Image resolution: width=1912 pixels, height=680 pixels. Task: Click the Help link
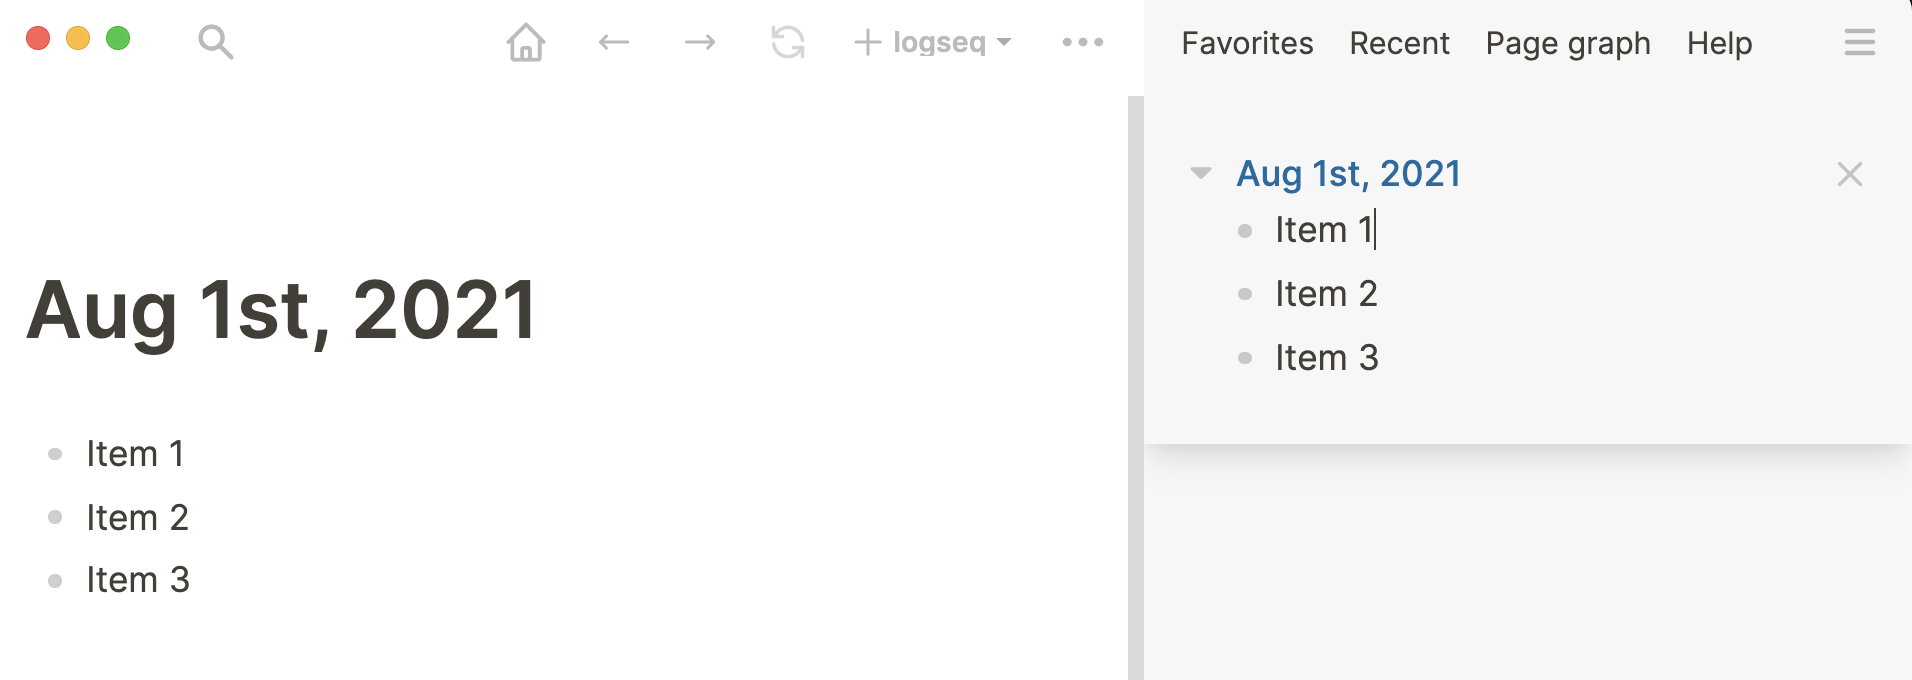(x=1719, y=42)
